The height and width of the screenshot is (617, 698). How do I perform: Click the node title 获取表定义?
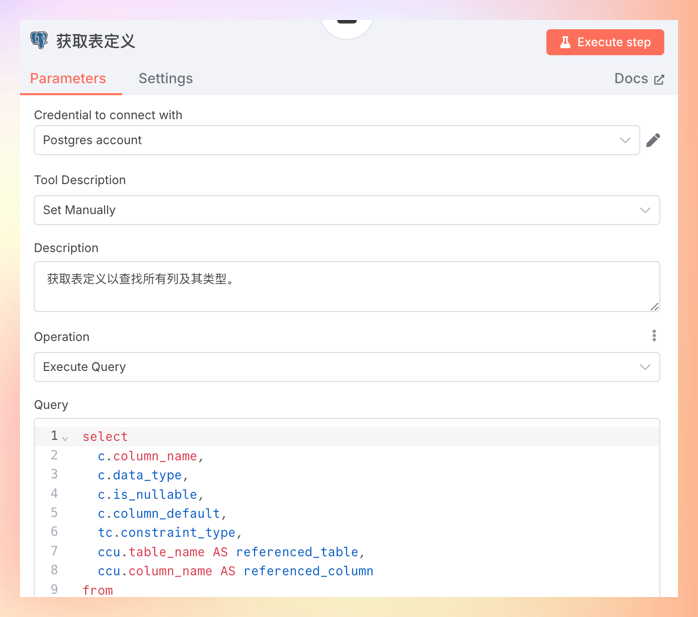[95, 41]
